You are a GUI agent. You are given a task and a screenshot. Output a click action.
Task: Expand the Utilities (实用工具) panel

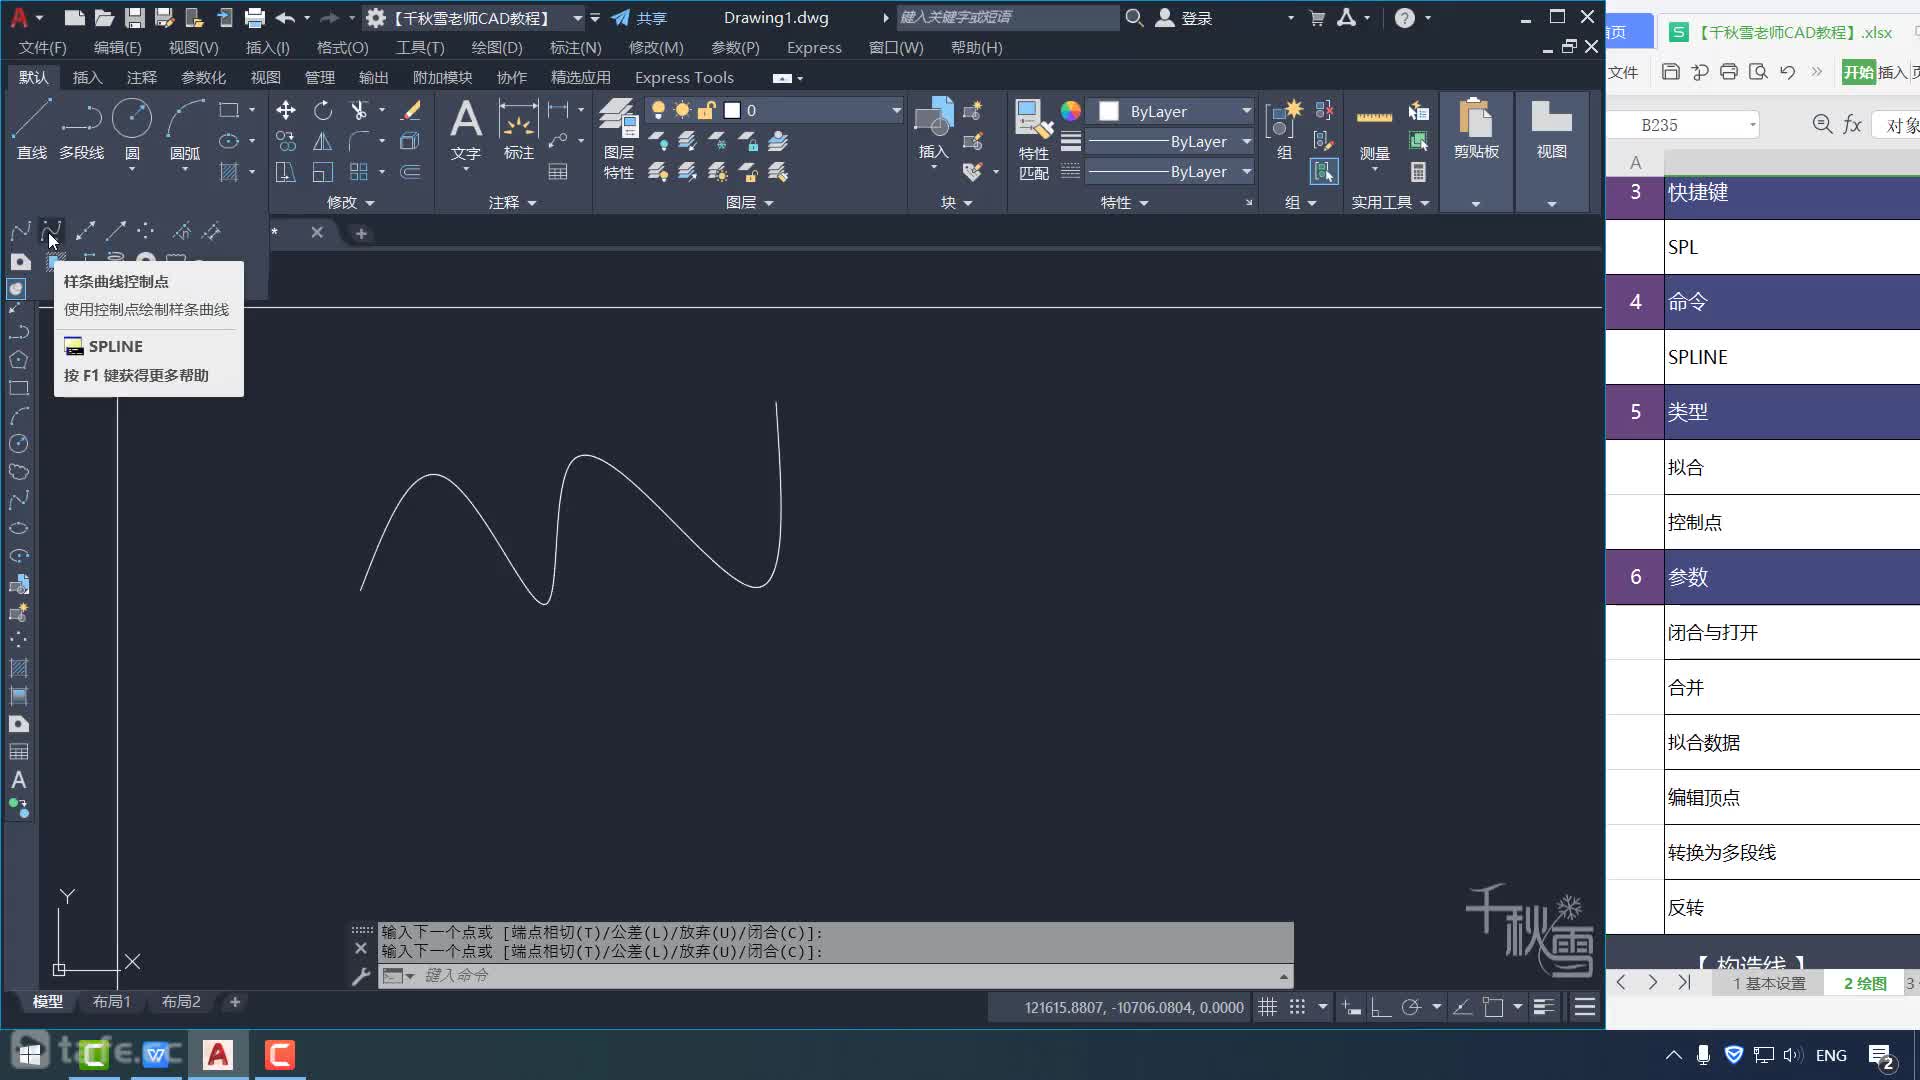pos(1391,202)
